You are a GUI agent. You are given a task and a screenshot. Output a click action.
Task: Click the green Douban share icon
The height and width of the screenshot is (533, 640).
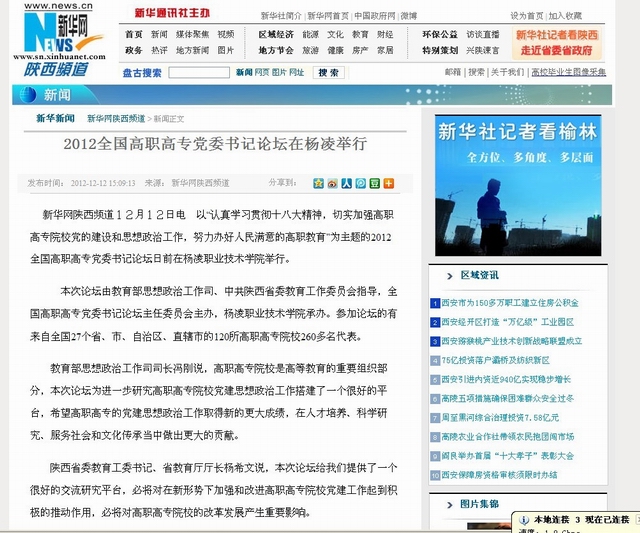(374, 184)
